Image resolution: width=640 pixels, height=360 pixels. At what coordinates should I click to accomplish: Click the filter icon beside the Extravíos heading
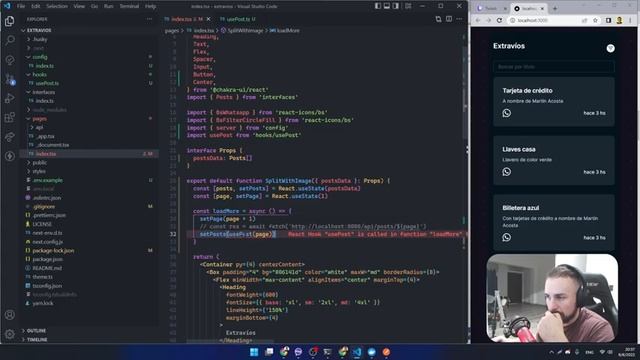click(x=610, y=48)
